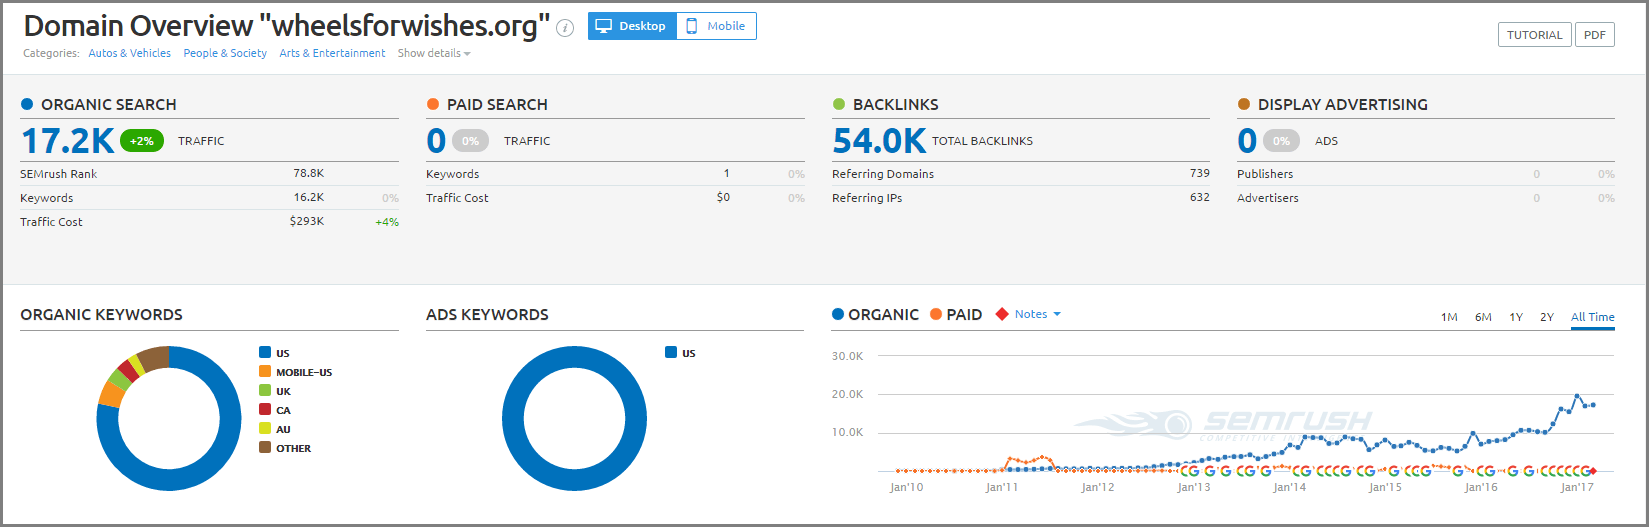Select the All Time range

pos(1593,317)
